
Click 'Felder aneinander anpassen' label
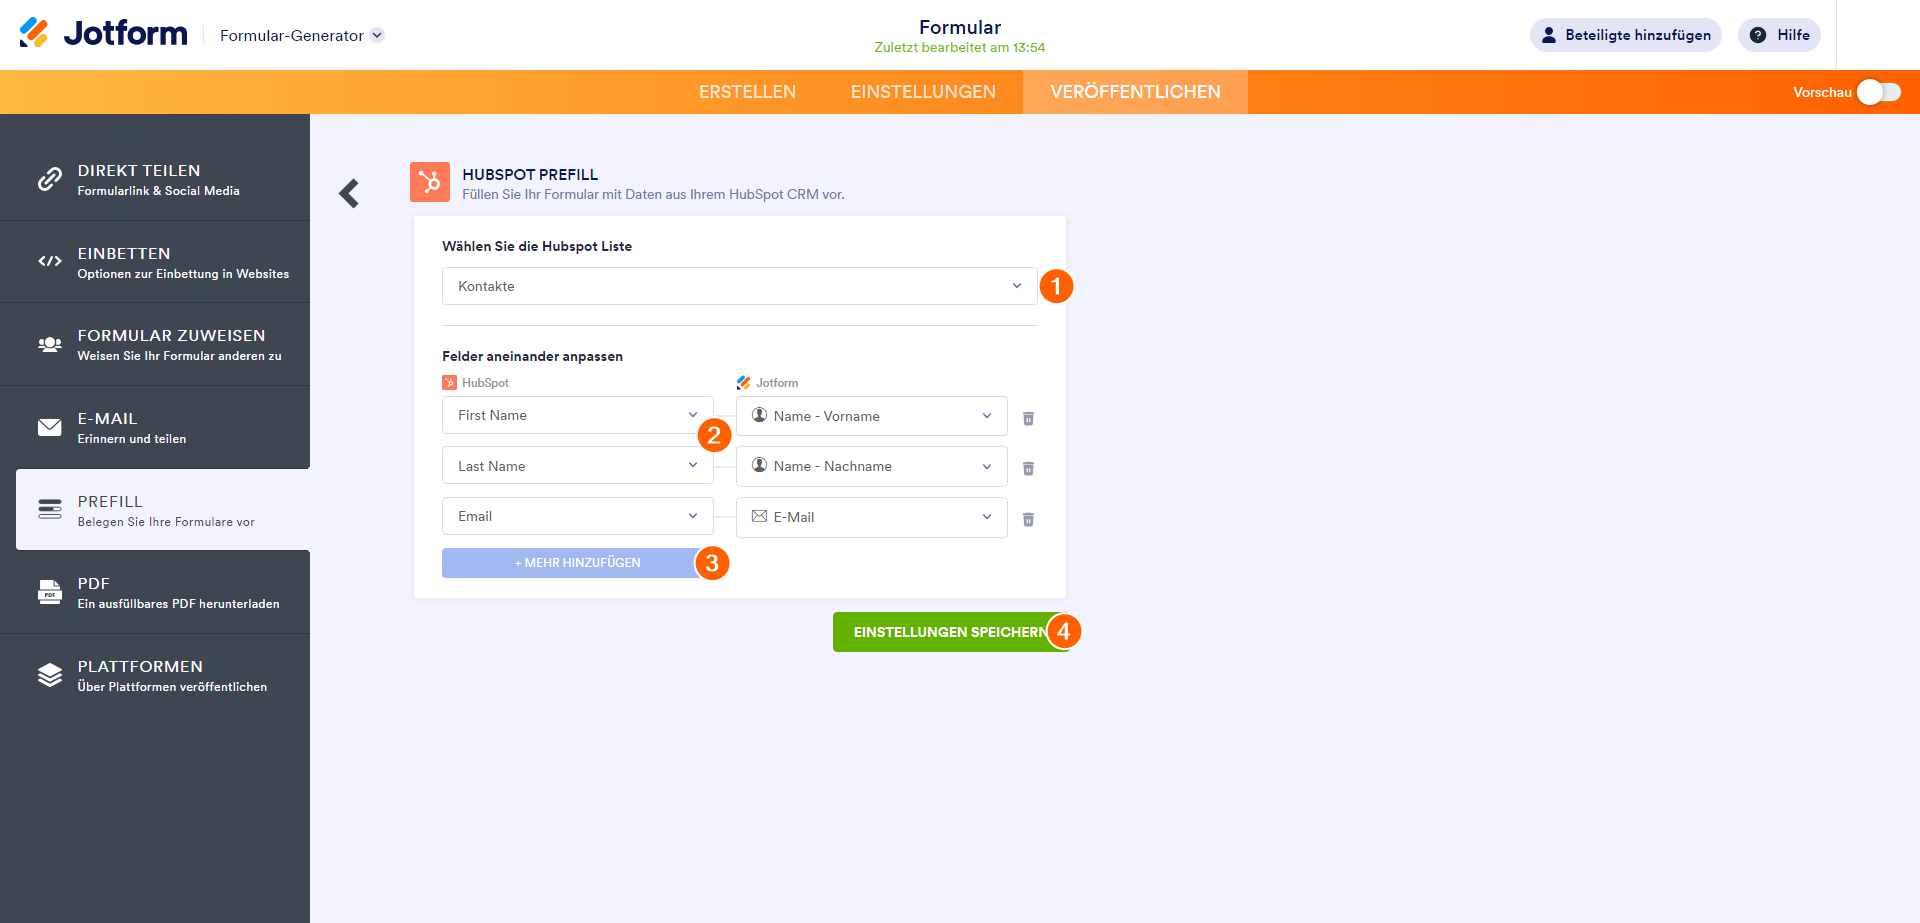(x=532, y=356)
